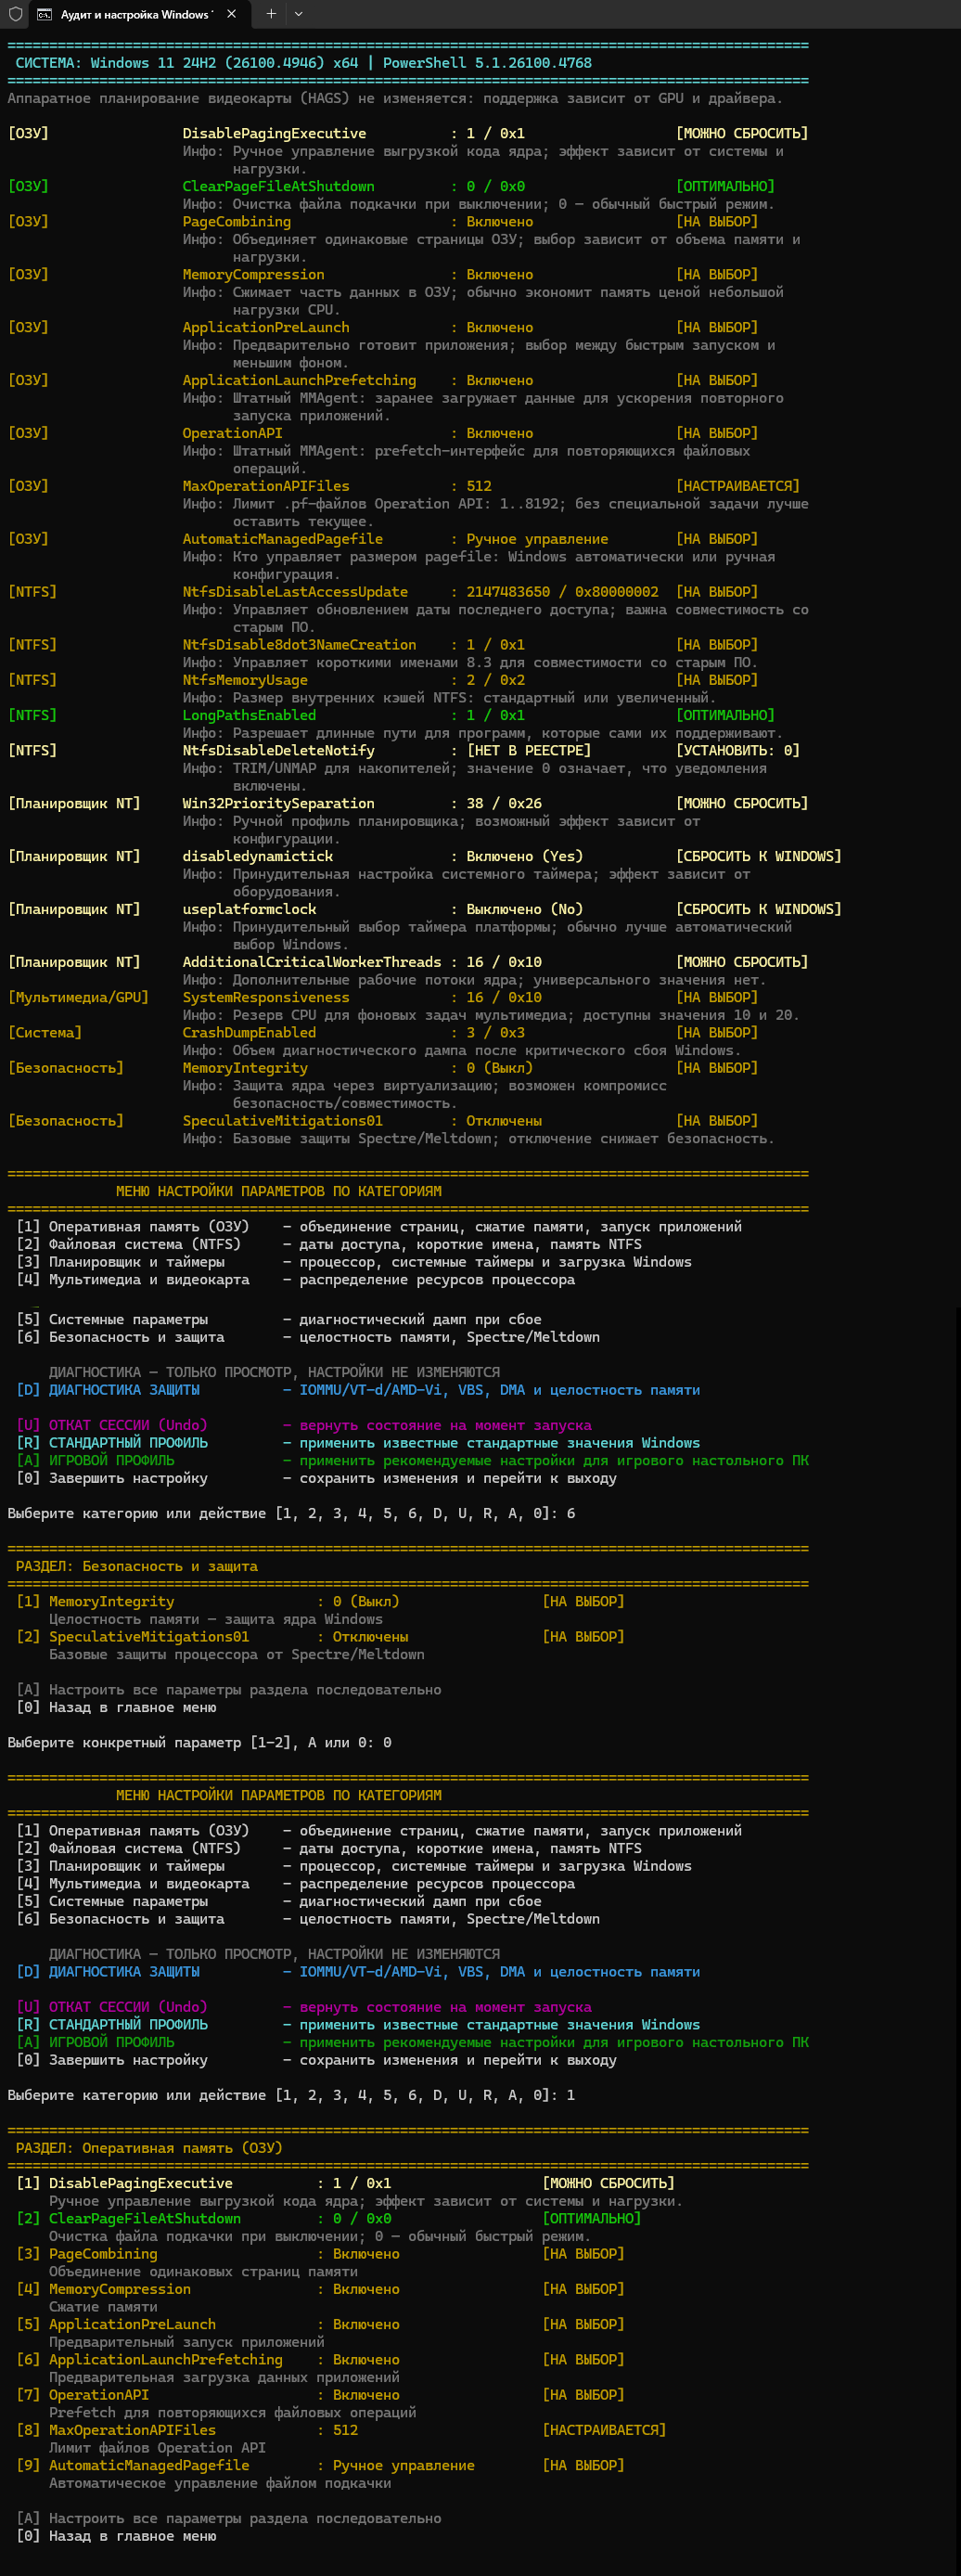Click the '[УСТАНОВИТЬ: 0]' status label

pyautogui.click(x=738, y=750)
